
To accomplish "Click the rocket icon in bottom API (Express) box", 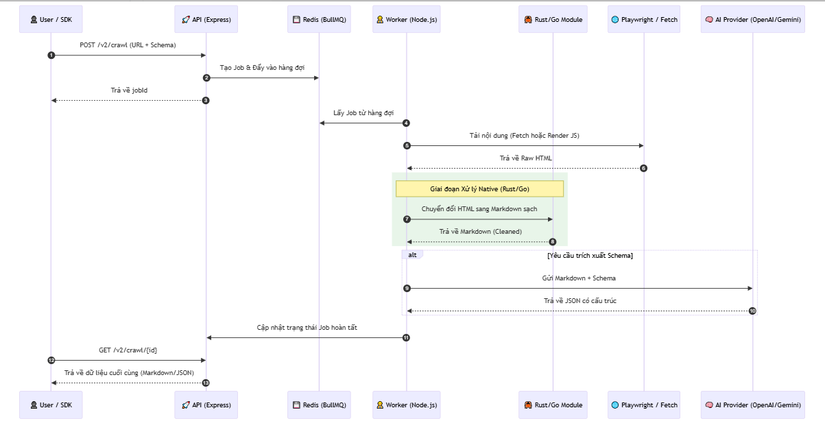I will coord(185,405).
